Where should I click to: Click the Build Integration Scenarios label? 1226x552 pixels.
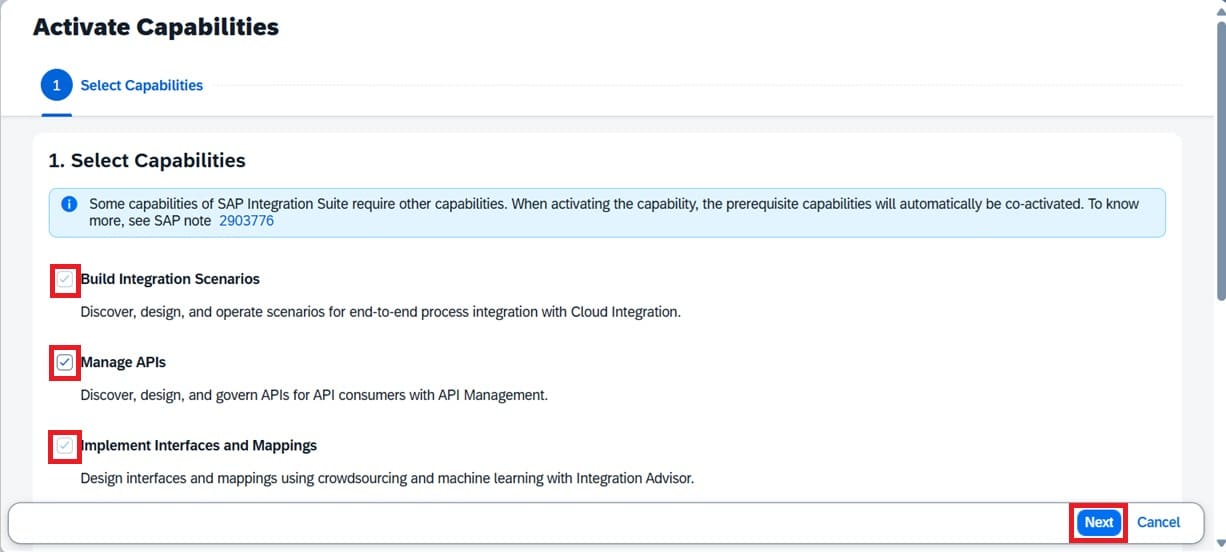[x=170, y=279]
